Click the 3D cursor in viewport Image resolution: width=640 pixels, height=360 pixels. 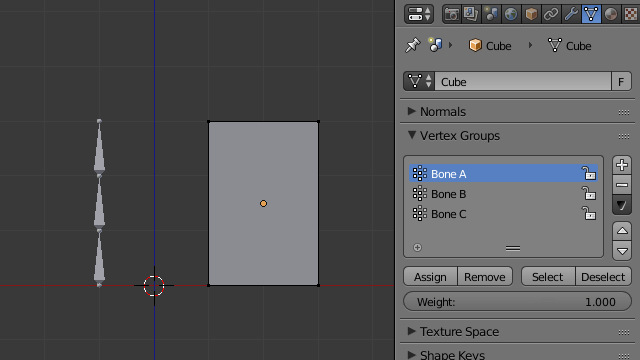click(154, 286)
